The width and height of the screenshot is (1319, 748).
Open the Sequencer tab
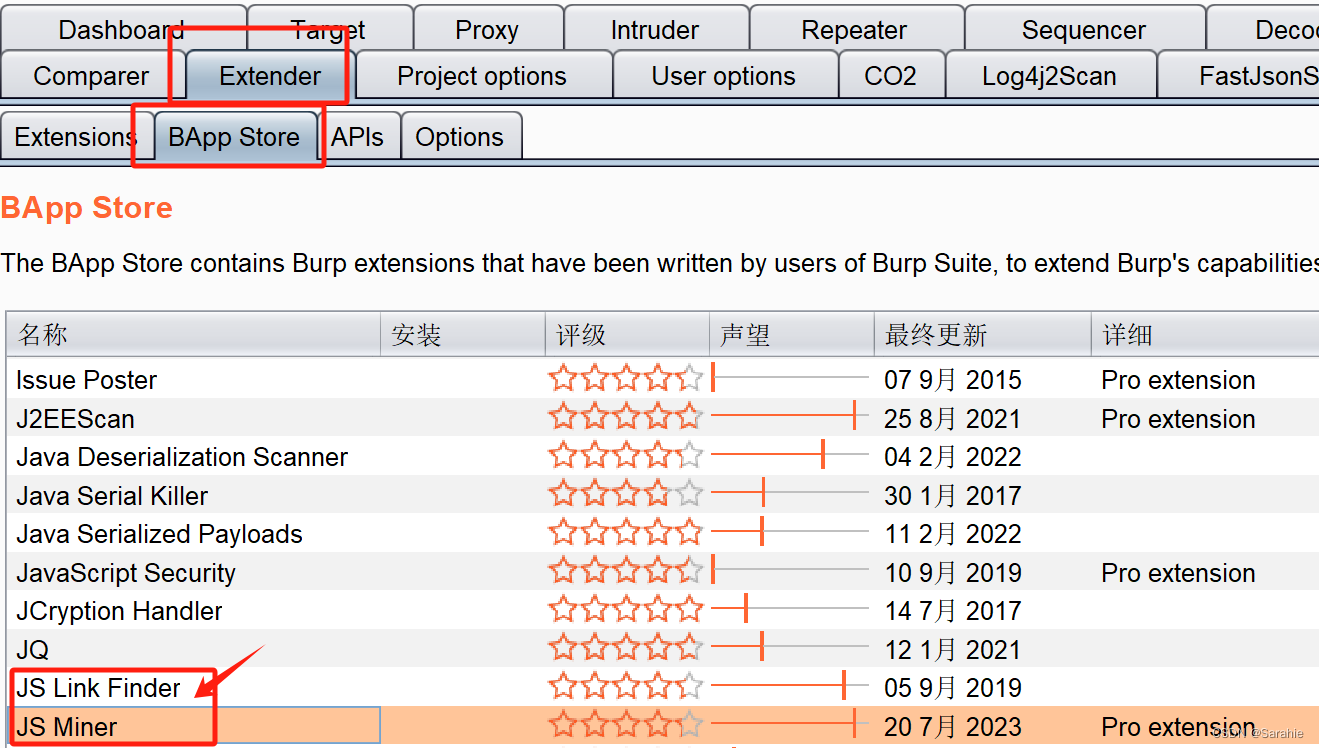click(x=1084, y=29)
